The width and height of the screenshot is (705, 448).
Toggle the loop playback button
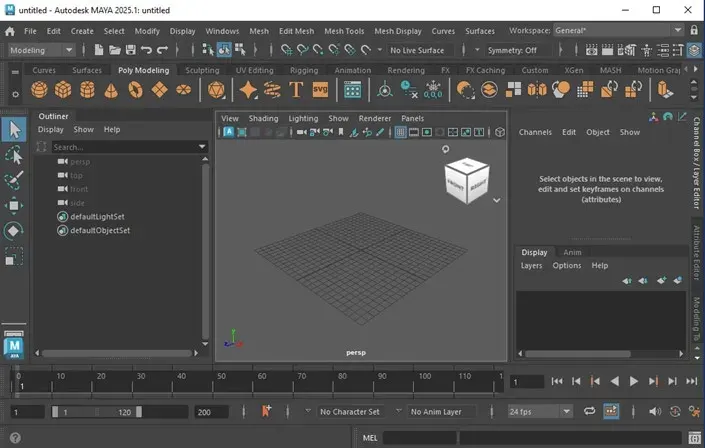tap(589, 411)
